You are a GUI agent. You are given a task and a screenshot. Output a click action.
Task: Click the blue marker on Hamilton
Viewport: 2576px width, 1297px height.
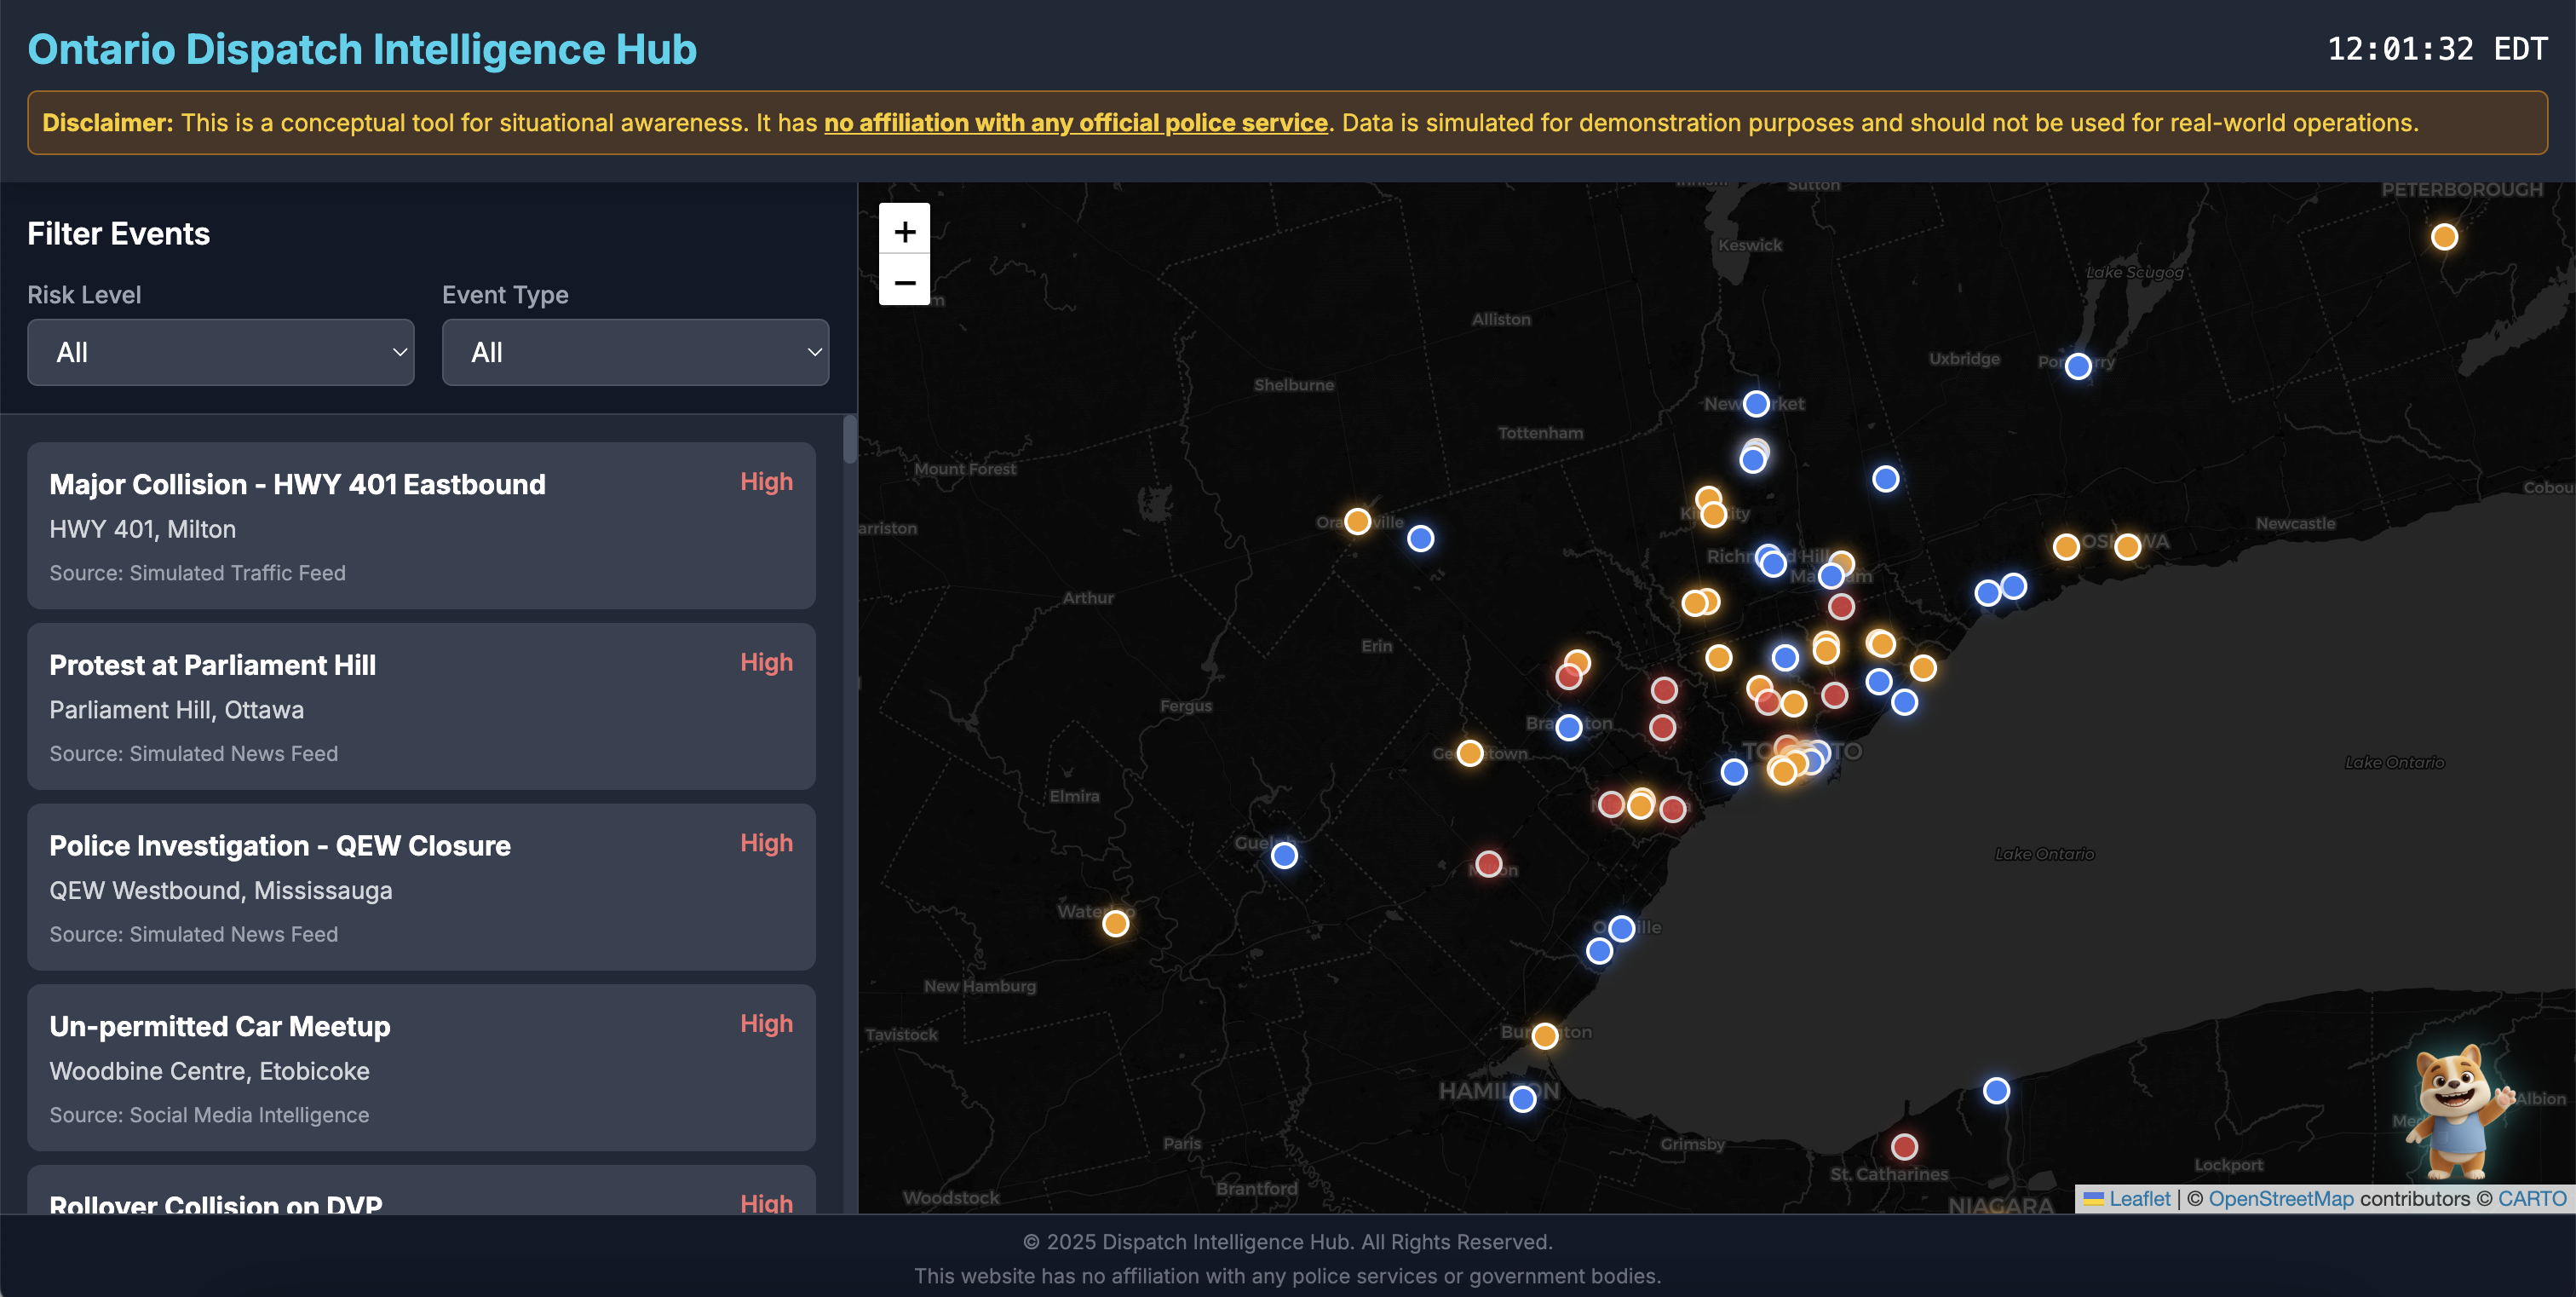tap(1522, 1099)
